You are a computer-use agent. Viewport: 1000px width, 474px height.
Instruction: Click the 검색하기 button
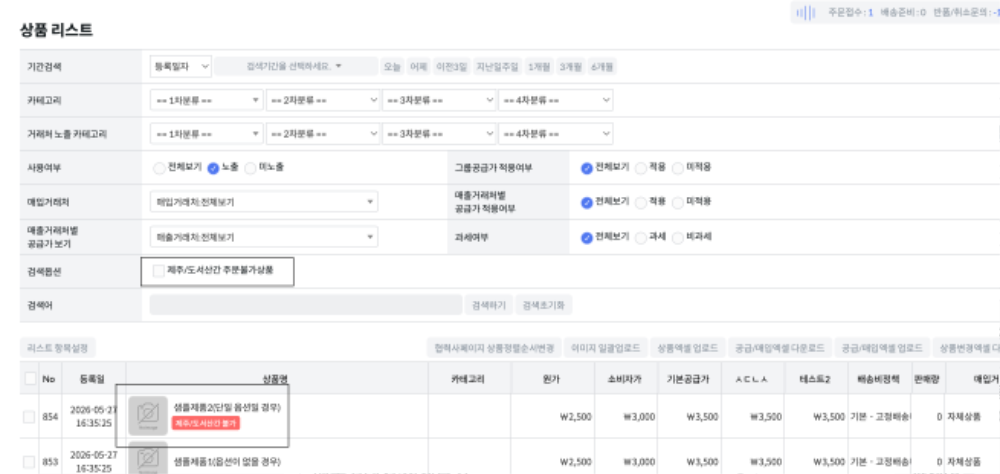[x=489, y=305]
